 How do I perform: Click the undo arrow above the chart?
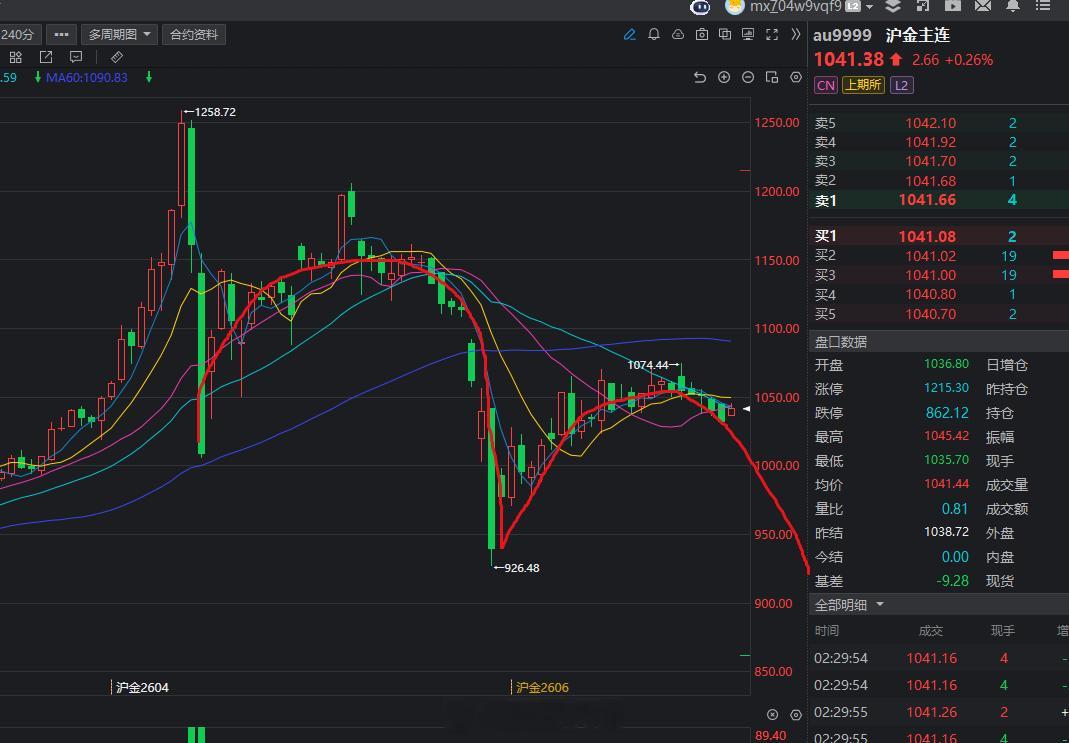700,77
